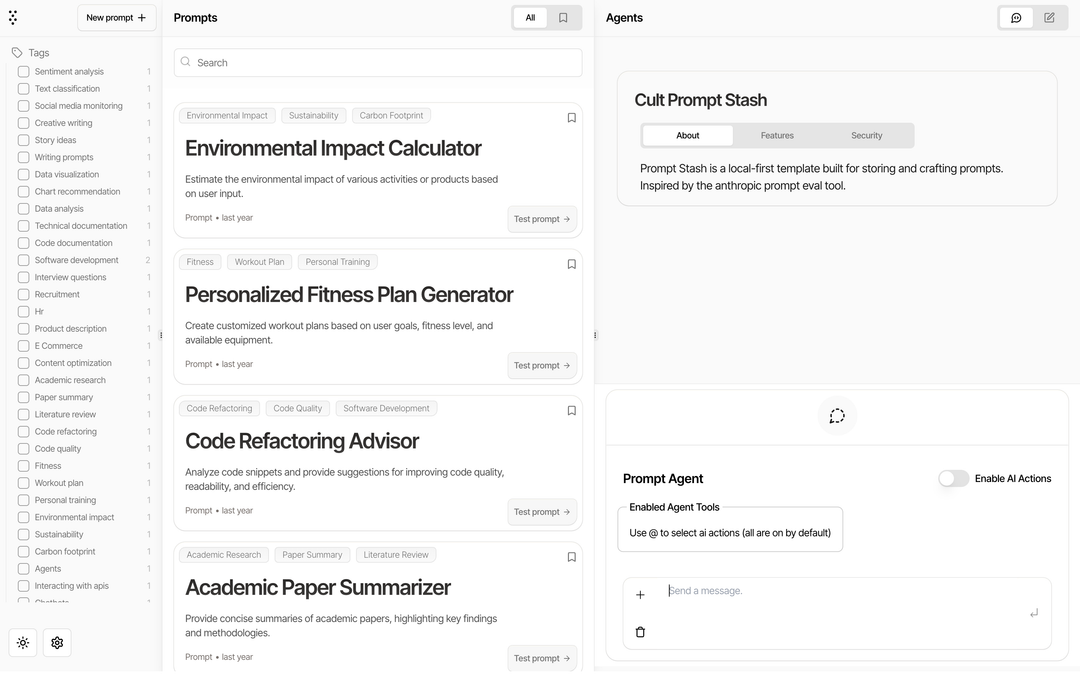This screenshot has width=1080, height=674.
Task: Click the dashed chat bubble icon
Action: coord(837,416)
